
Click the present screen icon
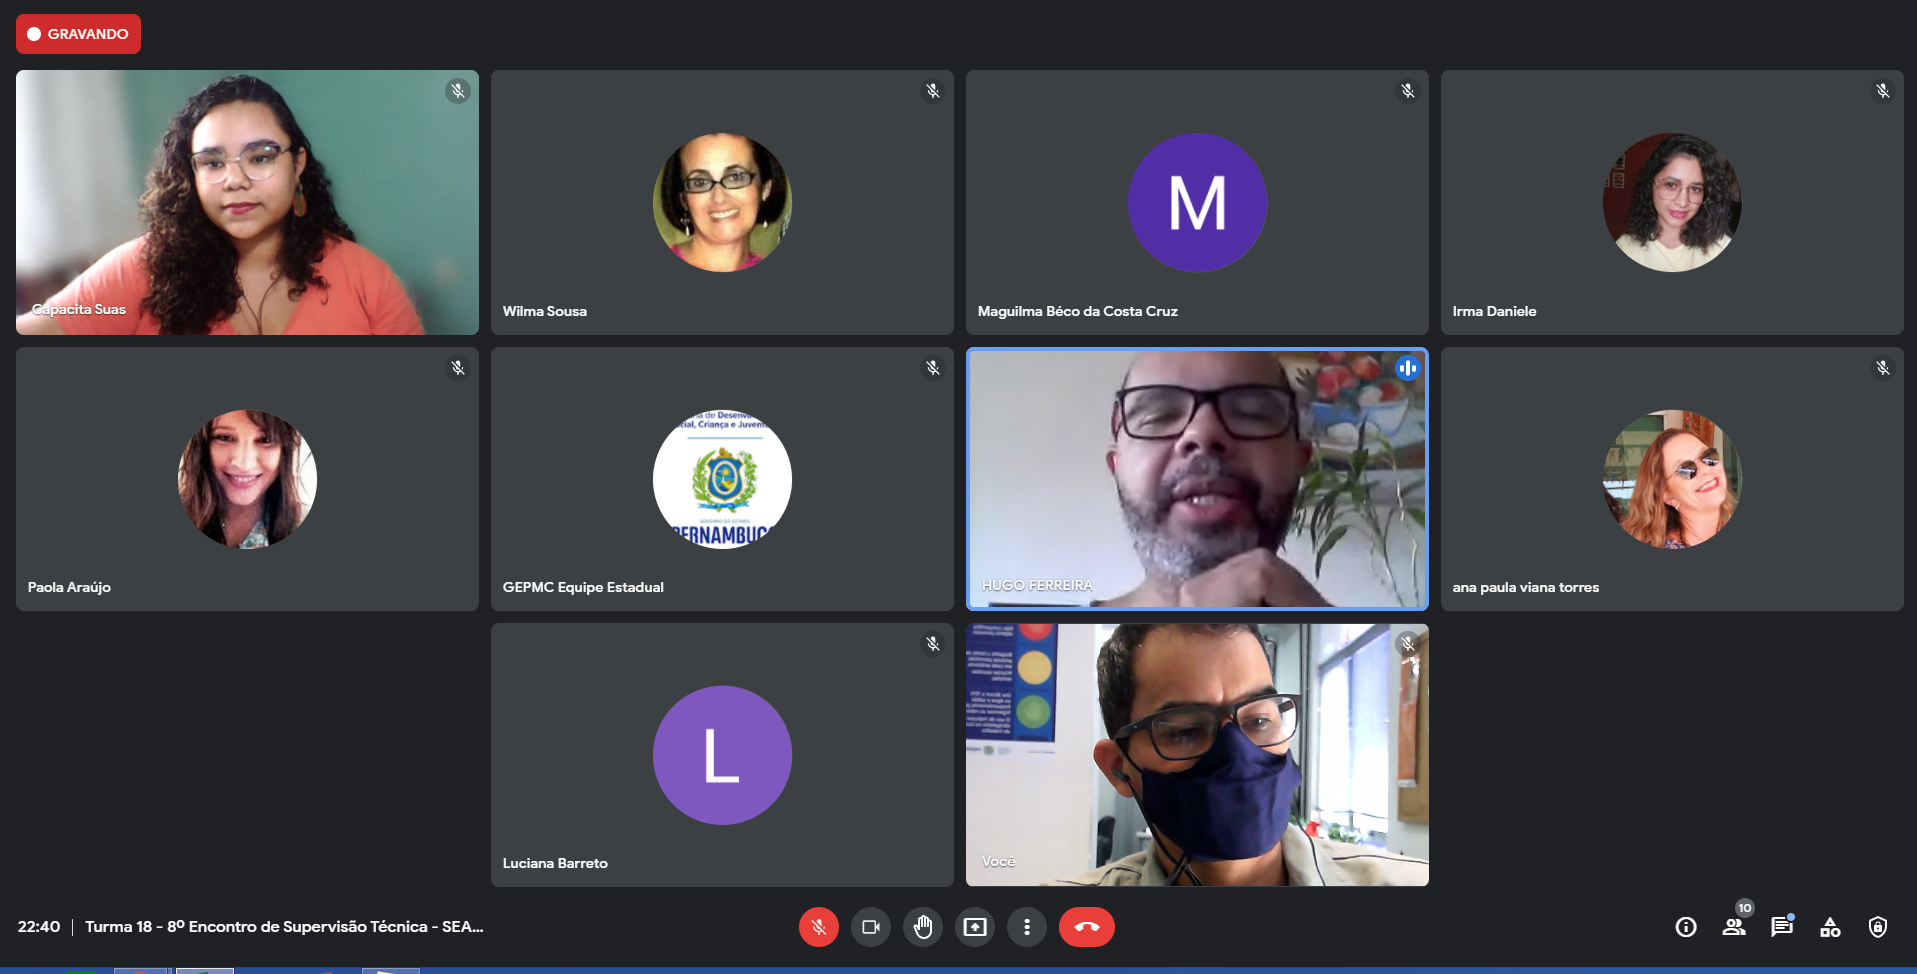click(974, 927)
